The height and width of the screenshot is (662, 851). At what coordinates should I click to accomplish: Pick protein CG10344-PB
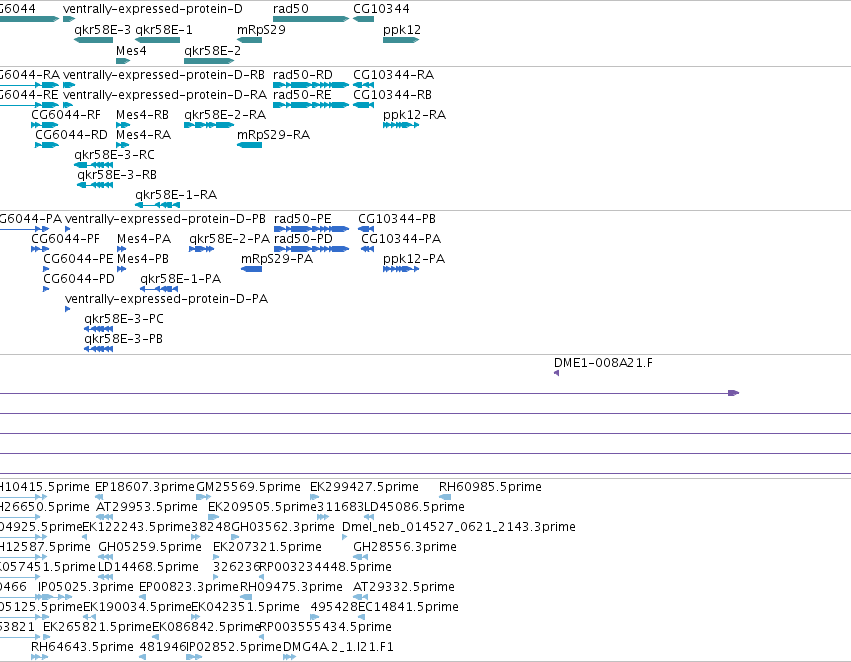[x=397, y=219]
